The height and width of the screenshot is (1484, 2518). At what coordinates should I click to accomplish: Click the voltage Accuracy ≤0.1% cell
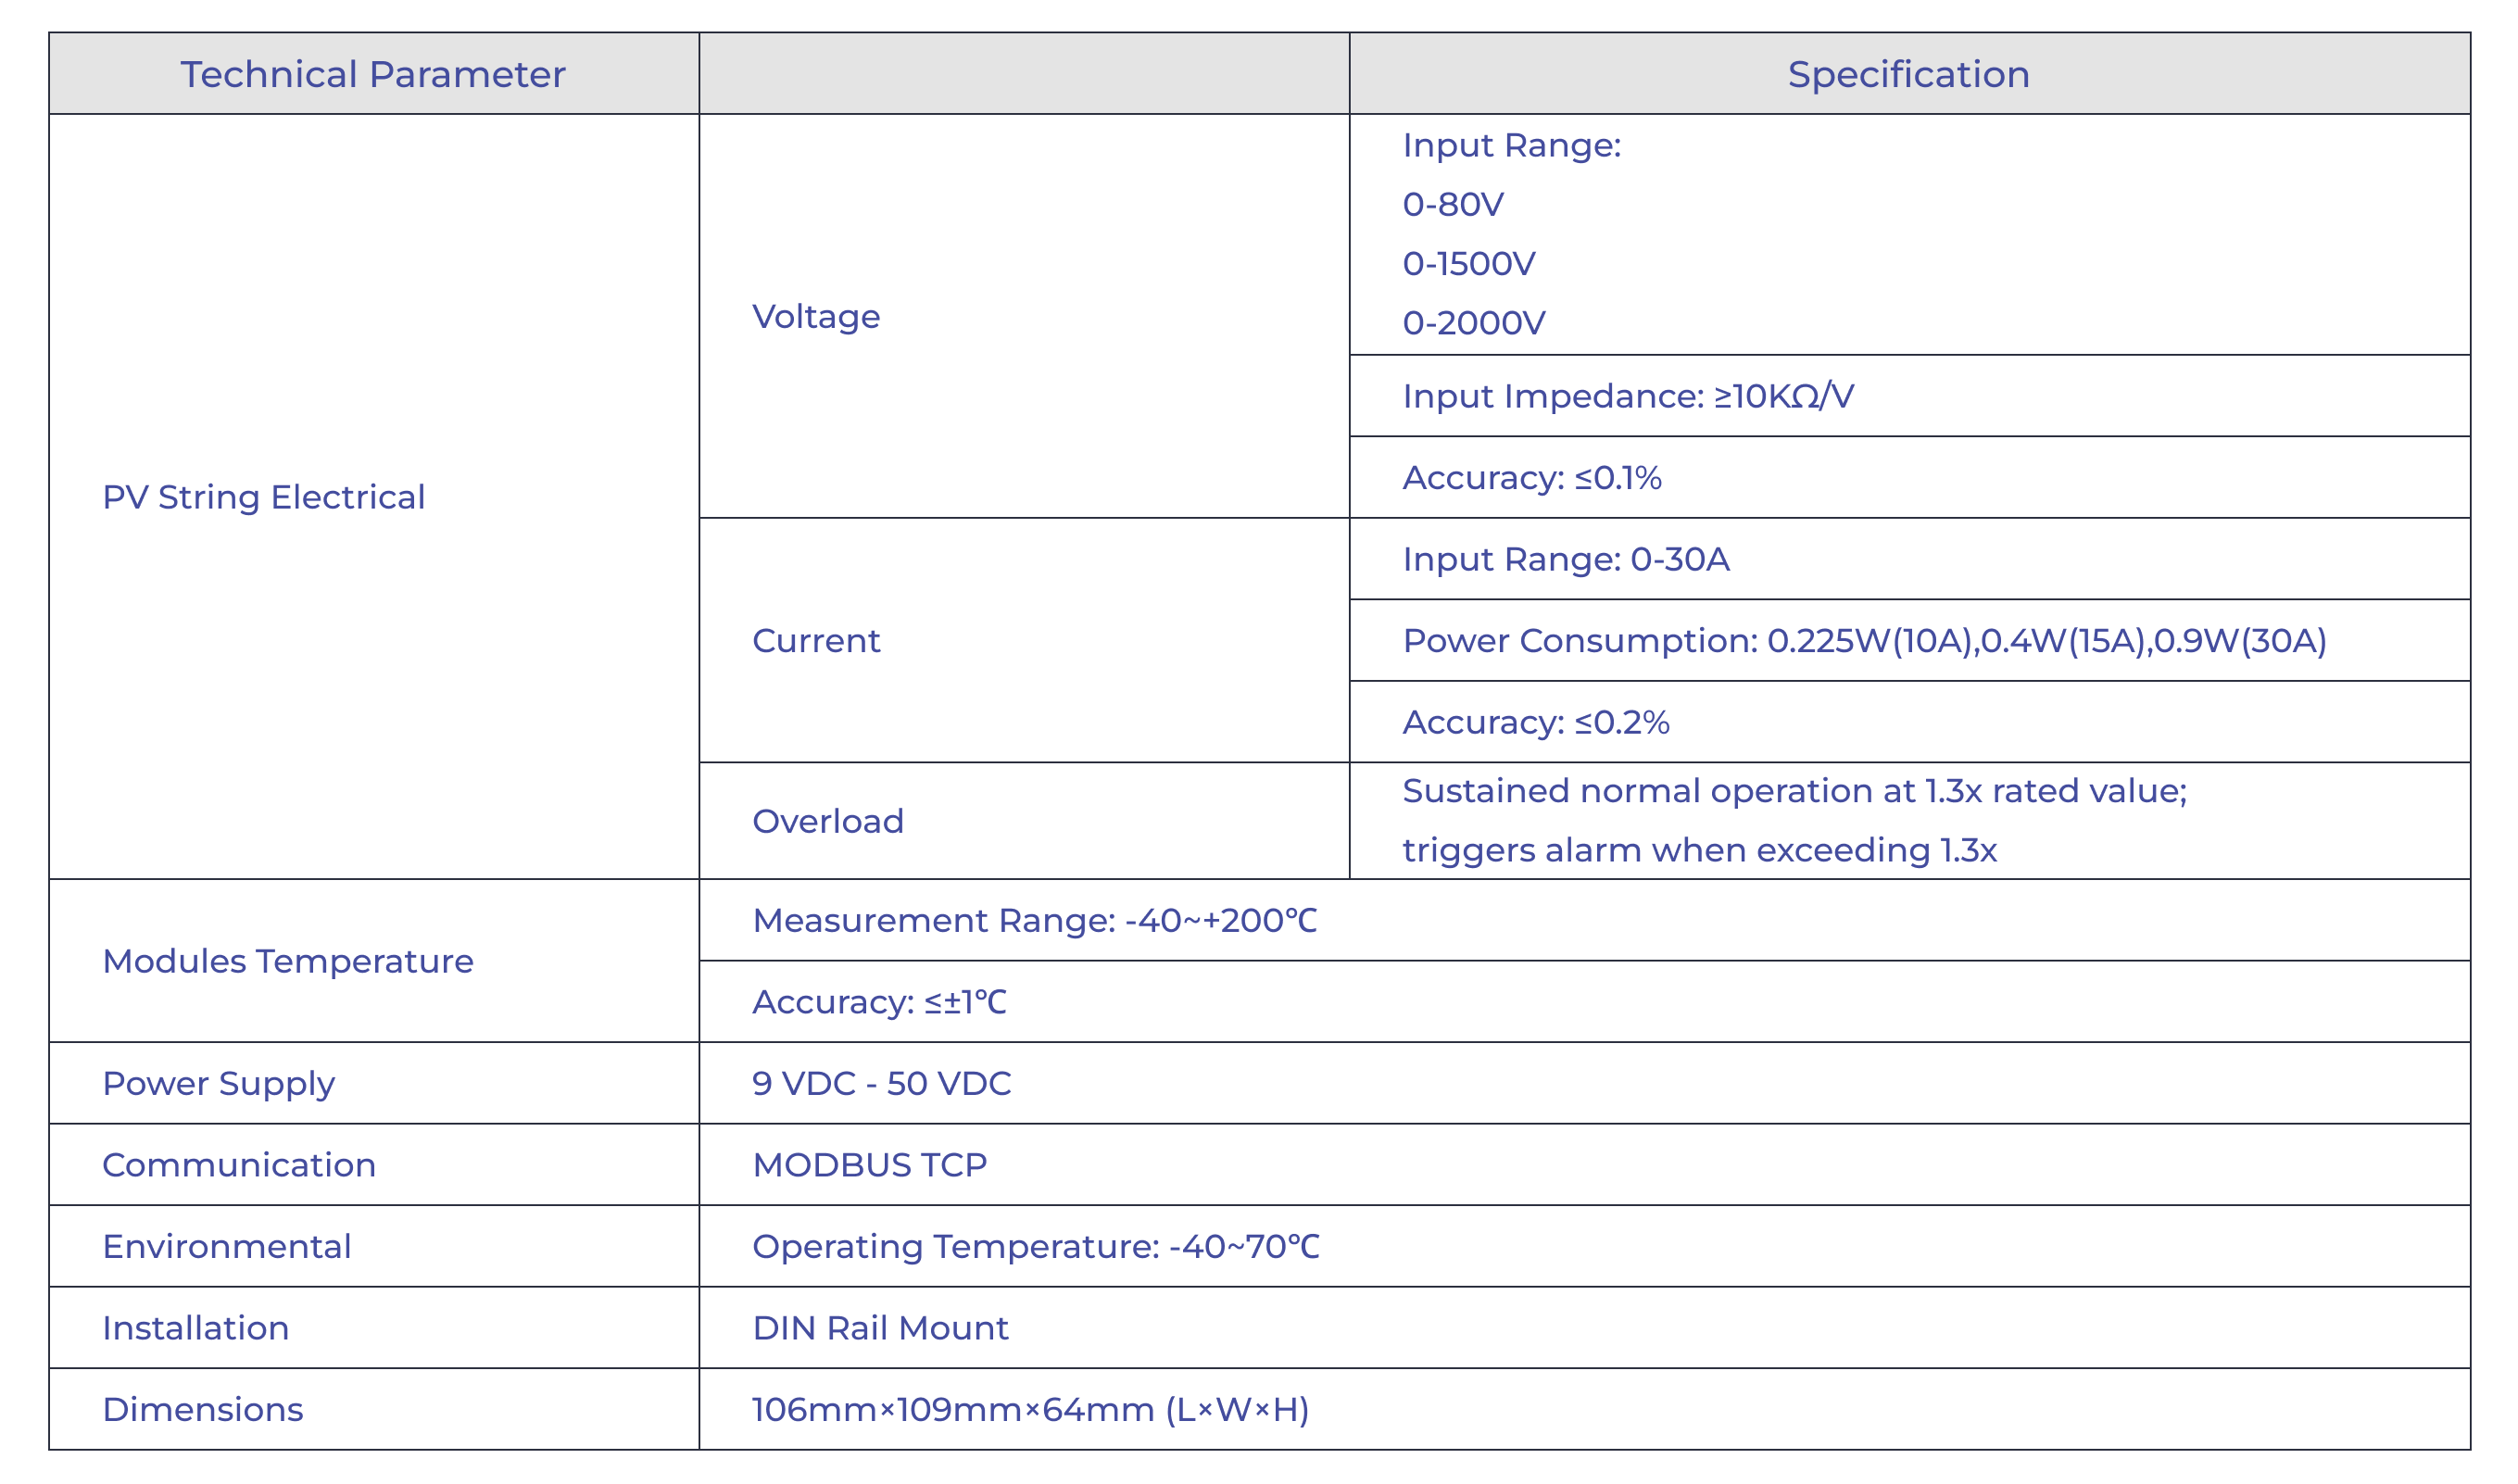[x=1531, y=478]
